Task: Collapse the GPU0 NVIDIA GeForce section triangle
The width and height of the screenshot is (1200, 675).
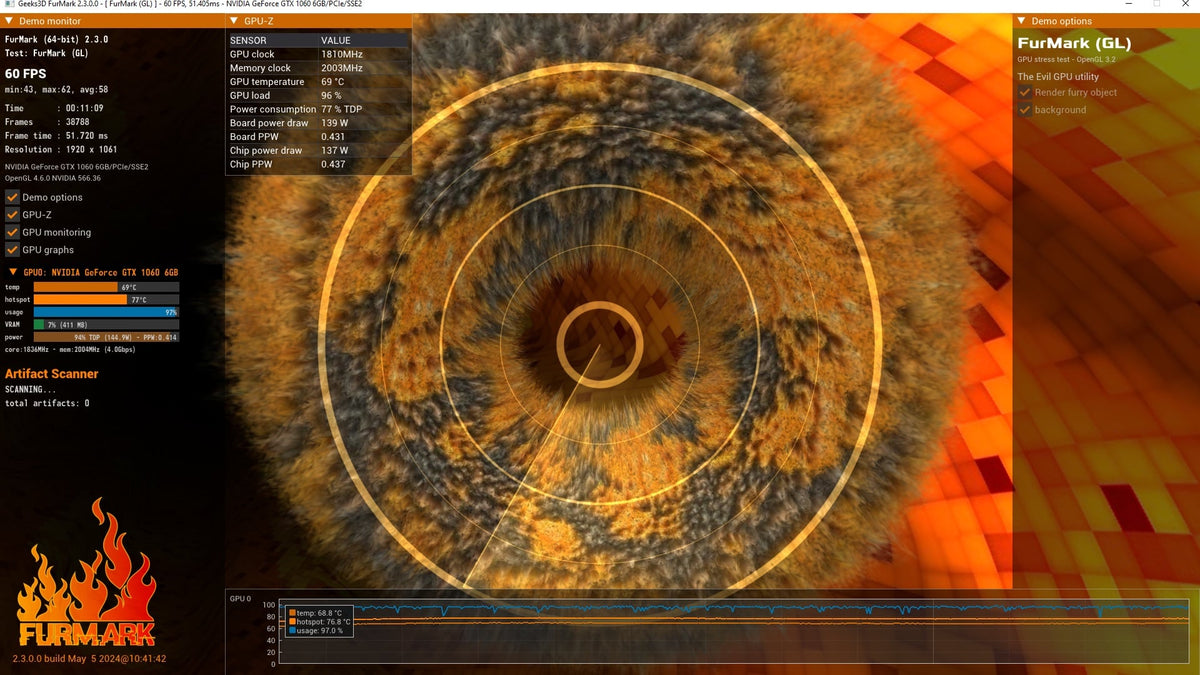Action: pos(12,272)
